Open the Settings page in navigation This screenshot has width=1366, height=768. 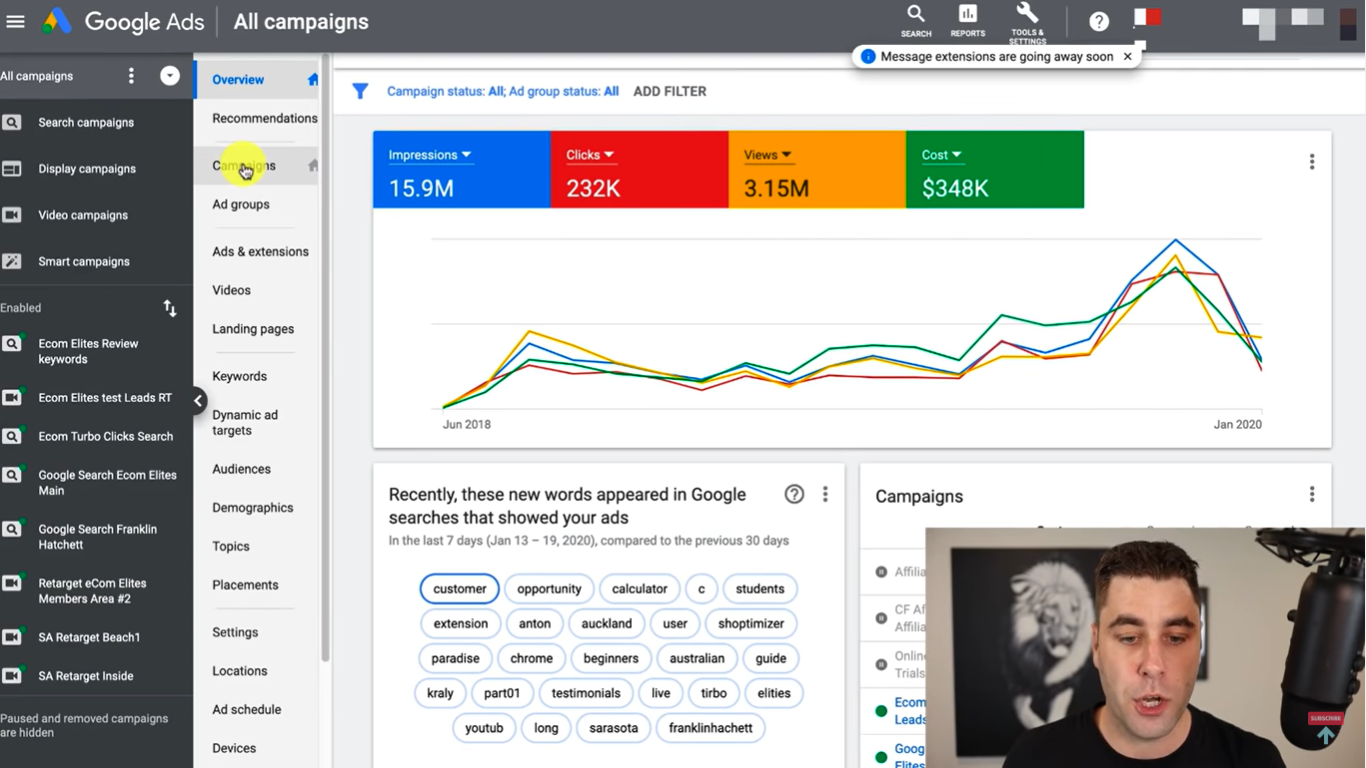[x=235, y=633]
